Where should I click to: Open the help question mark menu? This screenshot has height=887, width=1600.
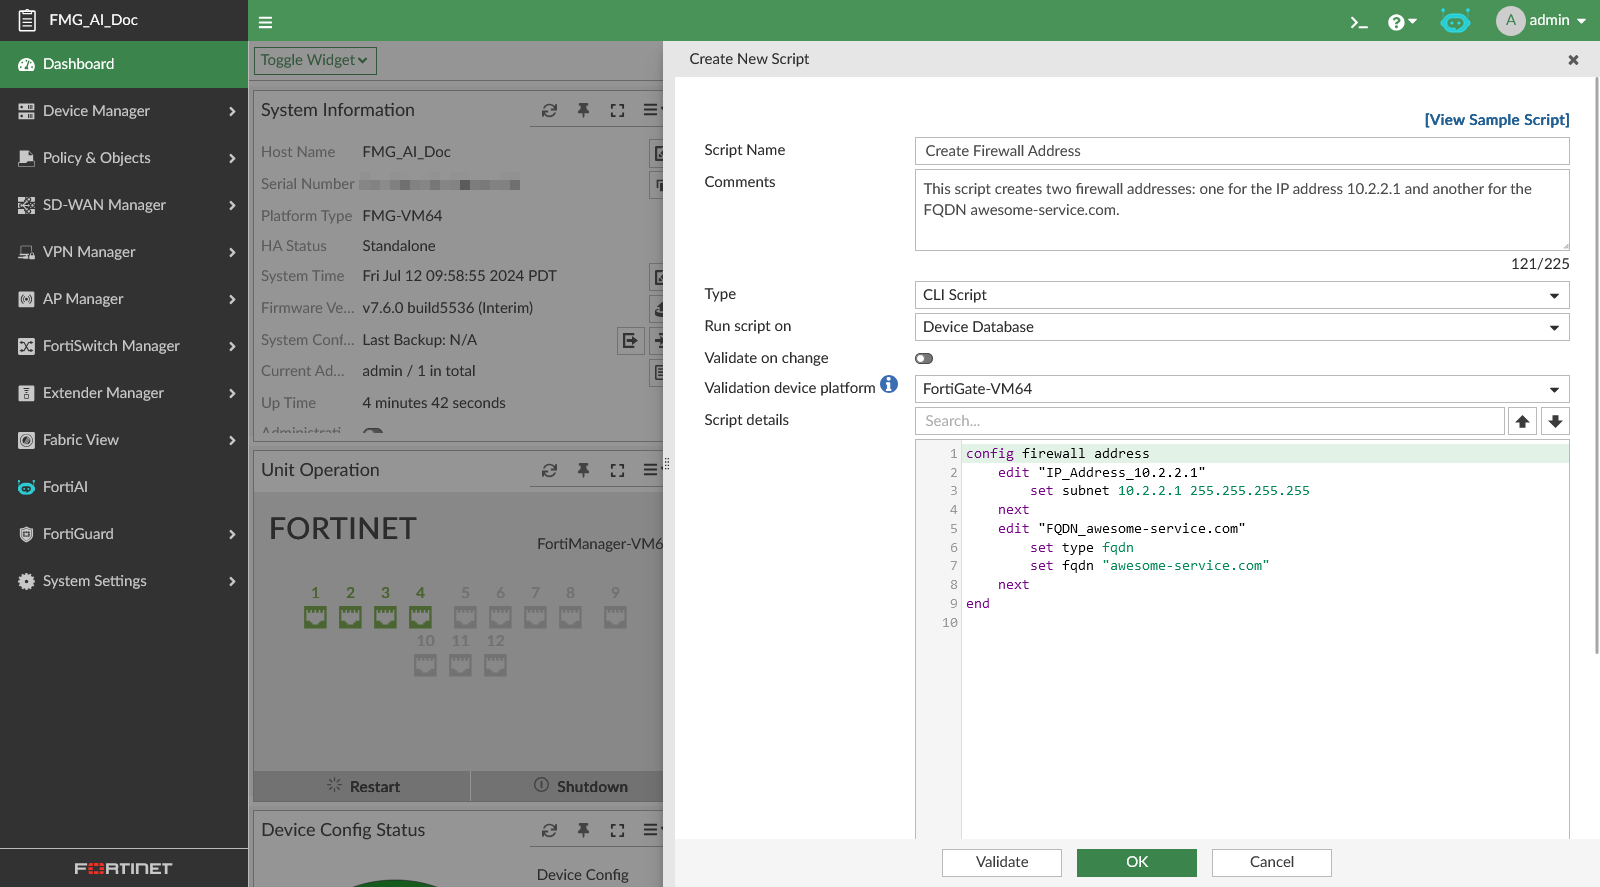1401,22
